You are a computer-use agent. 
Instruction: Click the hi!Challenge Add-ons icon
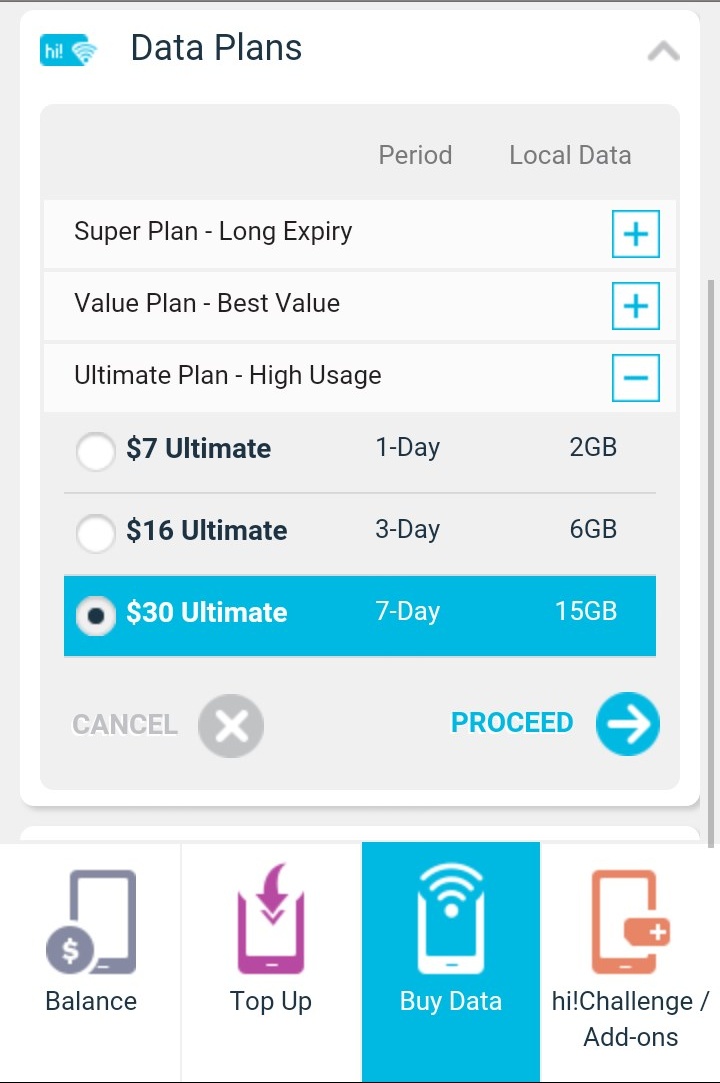click(x=630, y=921)
